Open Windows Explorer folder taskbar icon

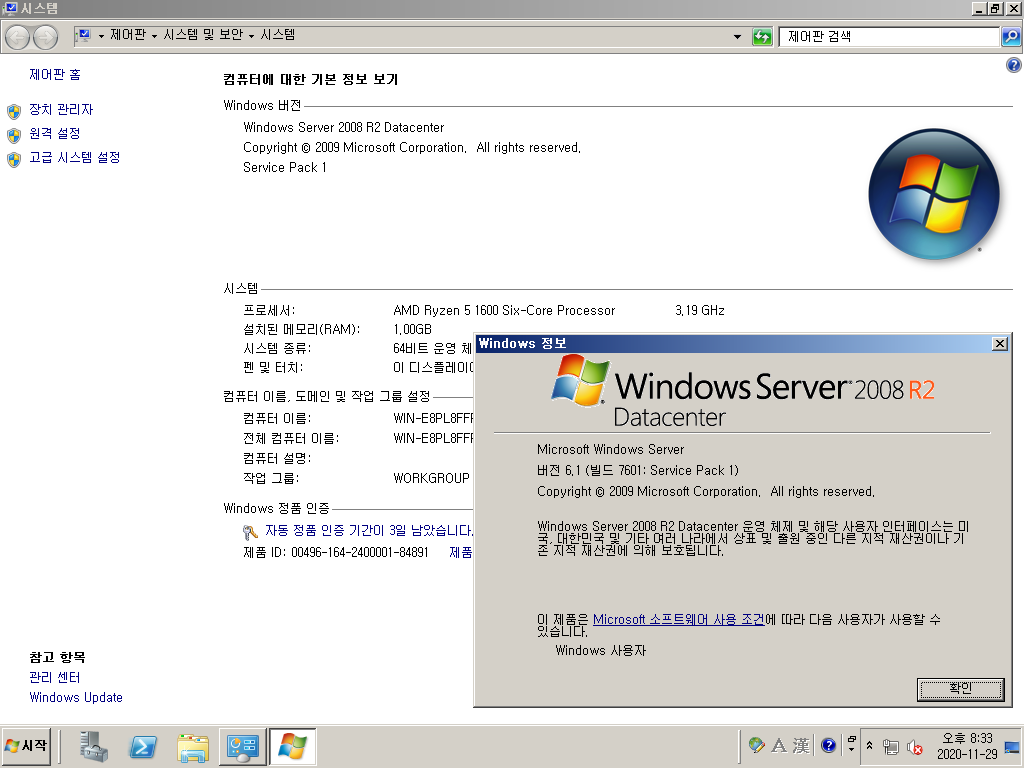coord(193,746)
